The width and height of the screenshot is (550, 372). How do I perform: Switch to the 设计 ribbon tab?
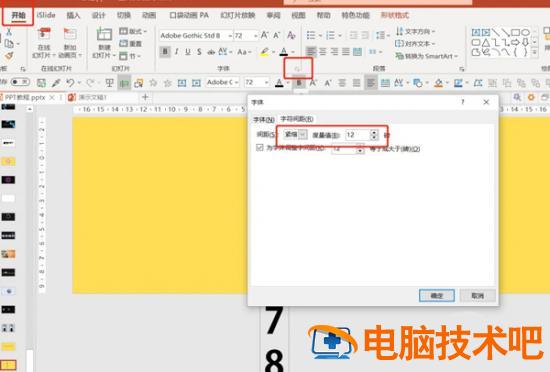point(99,15)
